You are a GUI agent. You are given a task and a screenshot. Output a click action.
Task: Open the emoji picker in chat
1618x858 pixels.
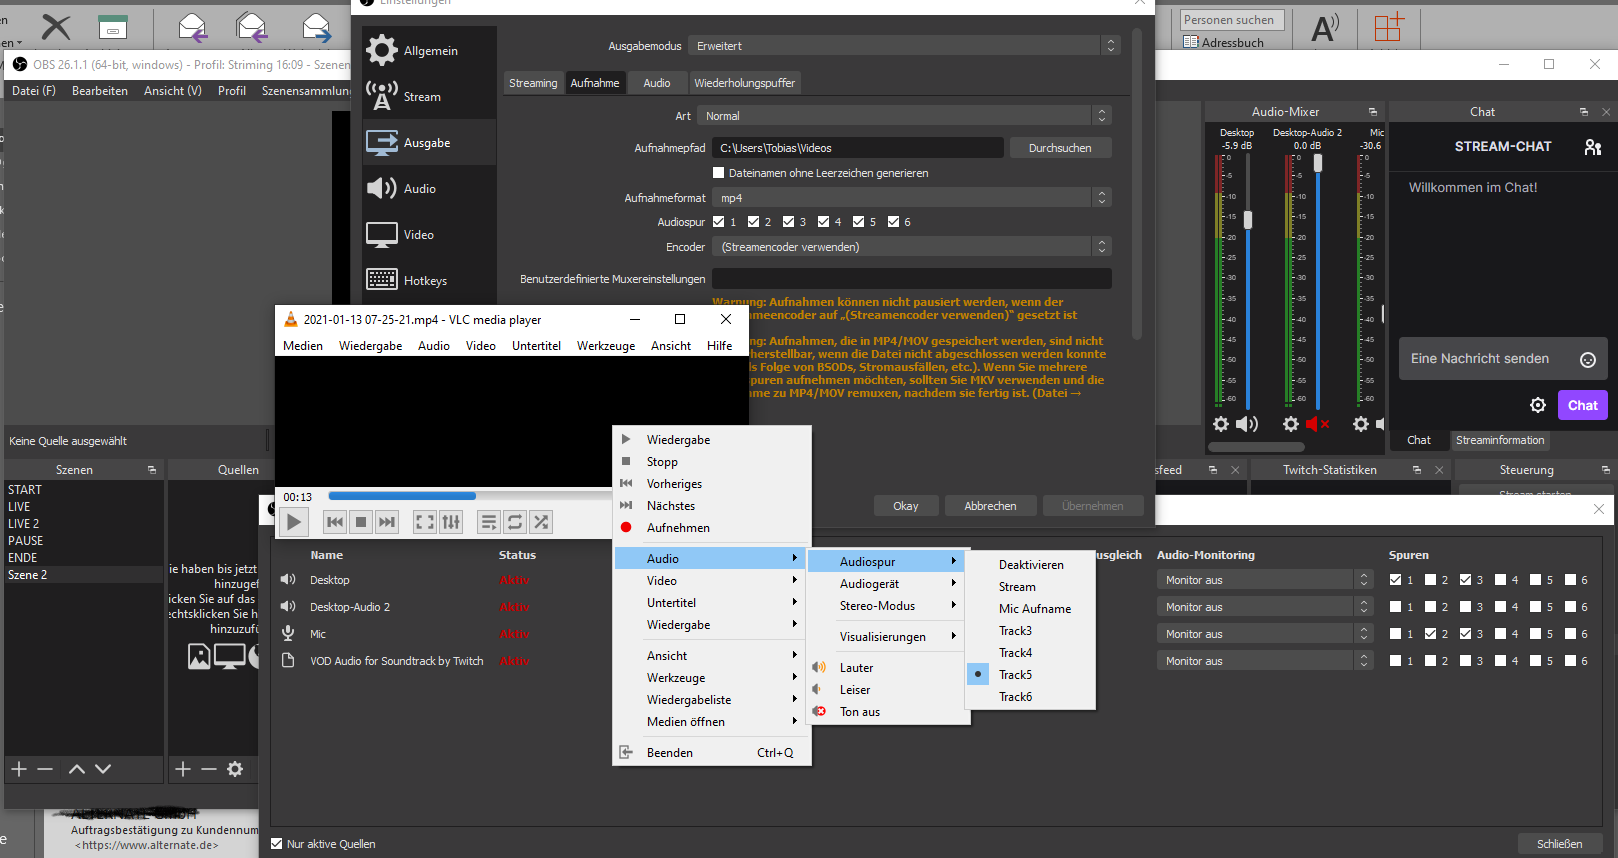pyautogui.click(x=1587, y=360)
